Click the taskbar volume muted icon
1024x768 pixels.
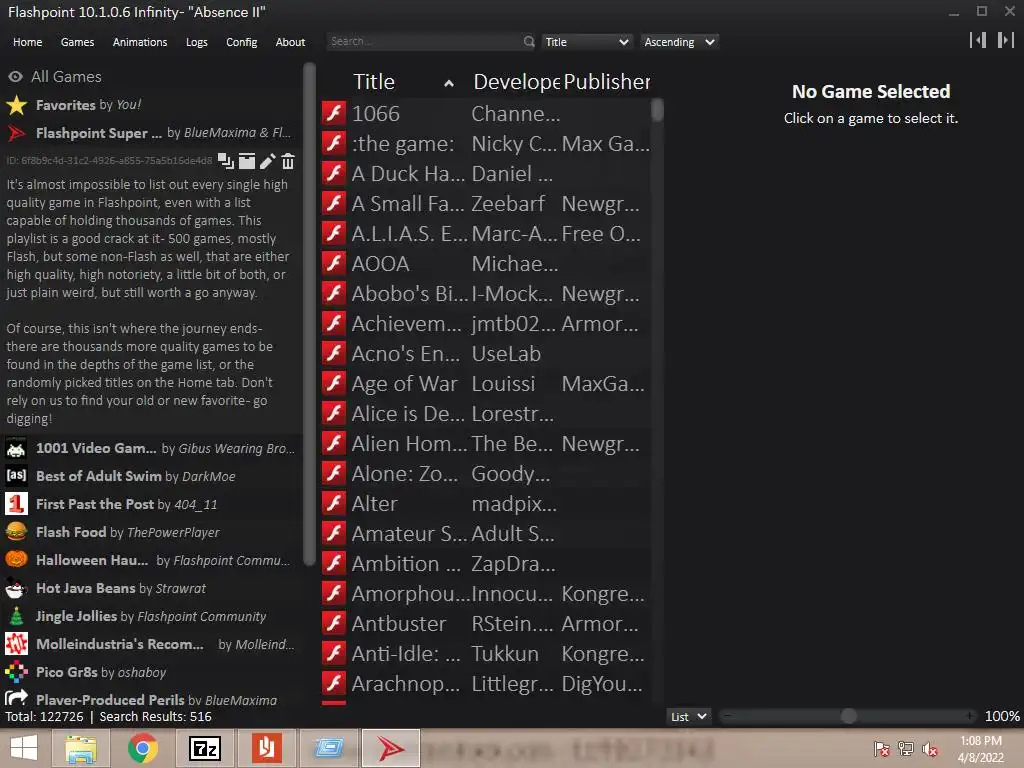(x=929, y=749)
